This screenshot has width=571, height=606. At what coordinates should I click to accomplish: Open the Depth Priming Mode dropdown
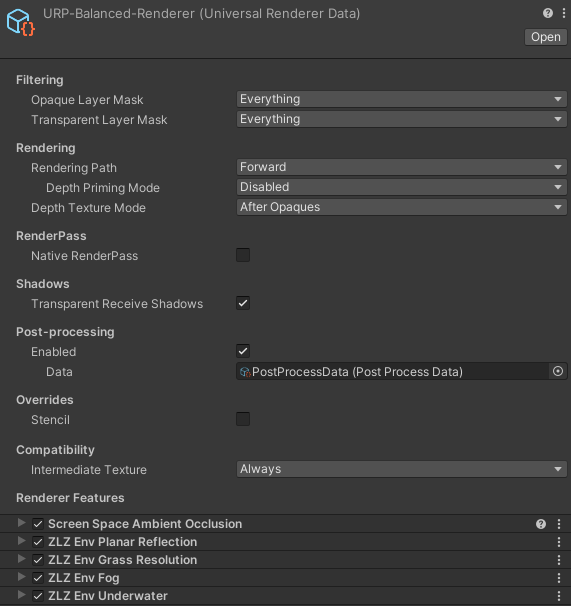402,187
